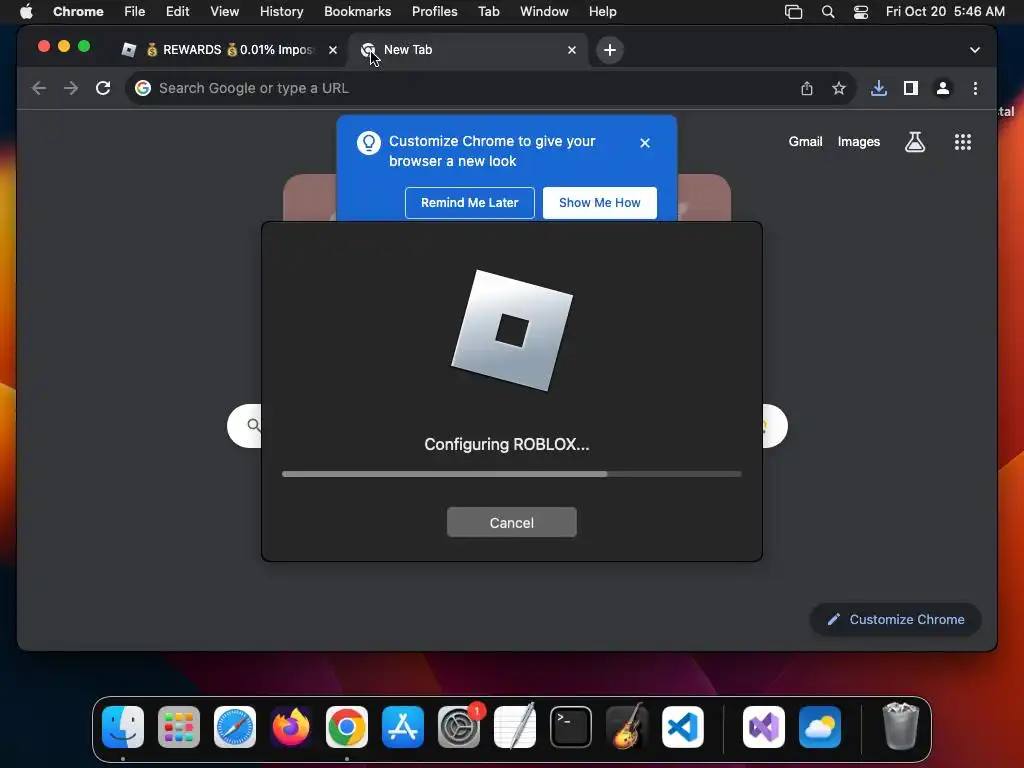Open Spotlight search in menu bar
Viewport: 1024px width, 768px height.
coord(827,11)
